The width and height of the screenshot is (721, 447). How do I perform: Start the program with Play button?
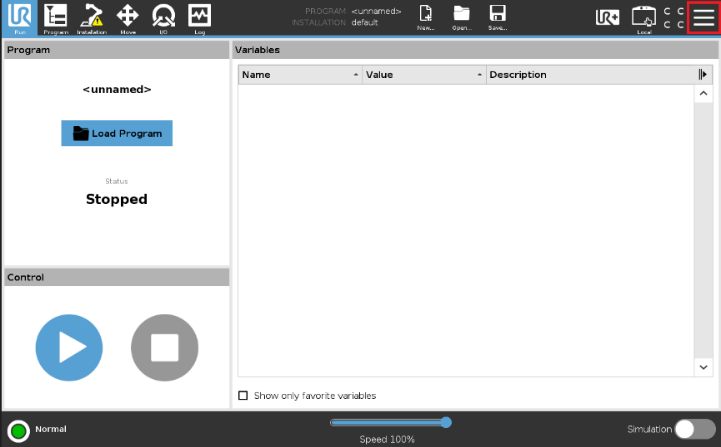tap(69, 348)
